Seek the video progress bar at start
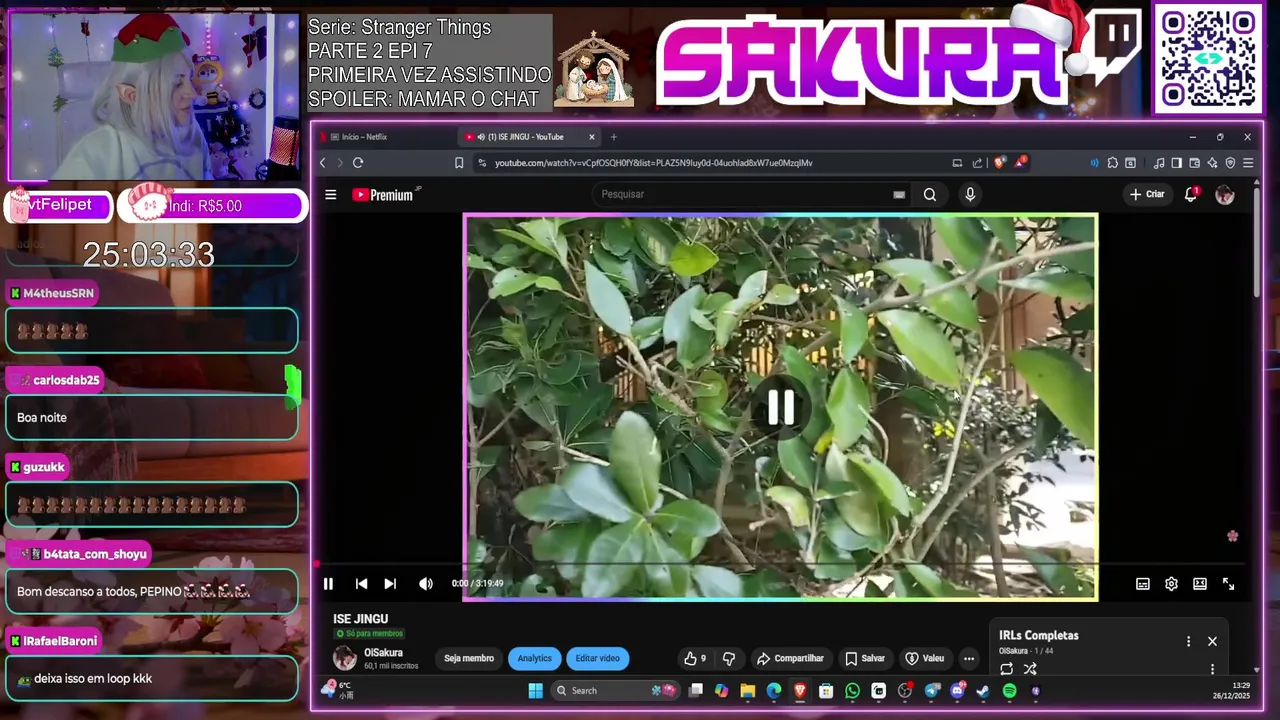The image size is (1280, 720). pos(318,565)
